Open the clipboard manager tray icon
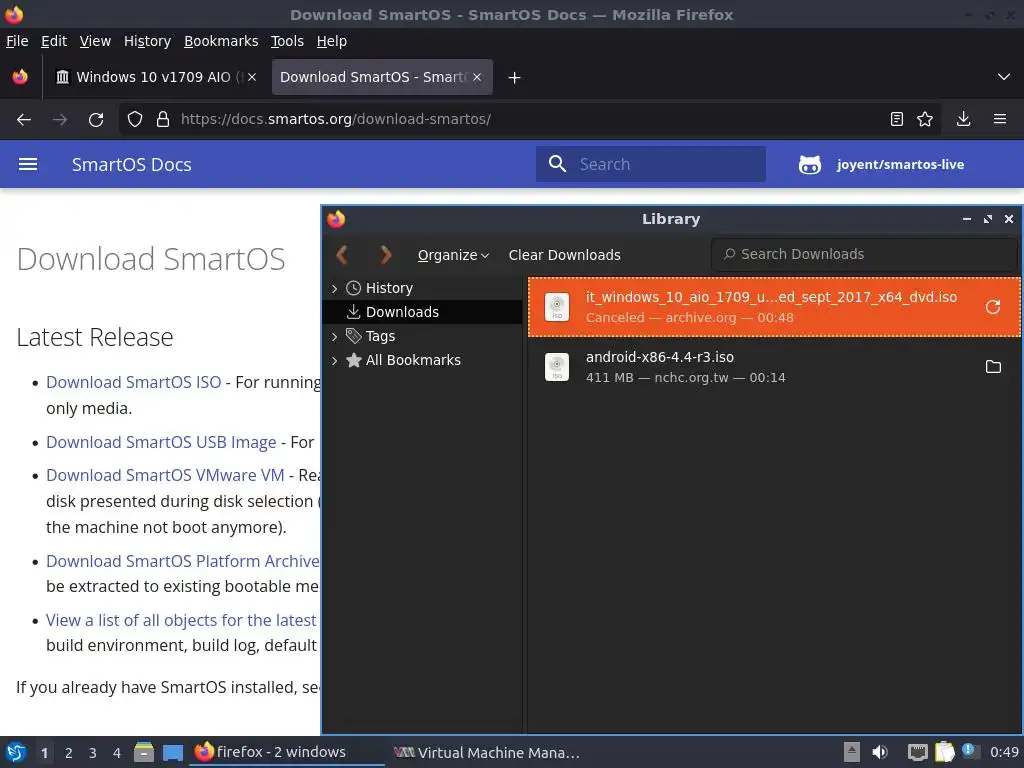 pos(944,752)
